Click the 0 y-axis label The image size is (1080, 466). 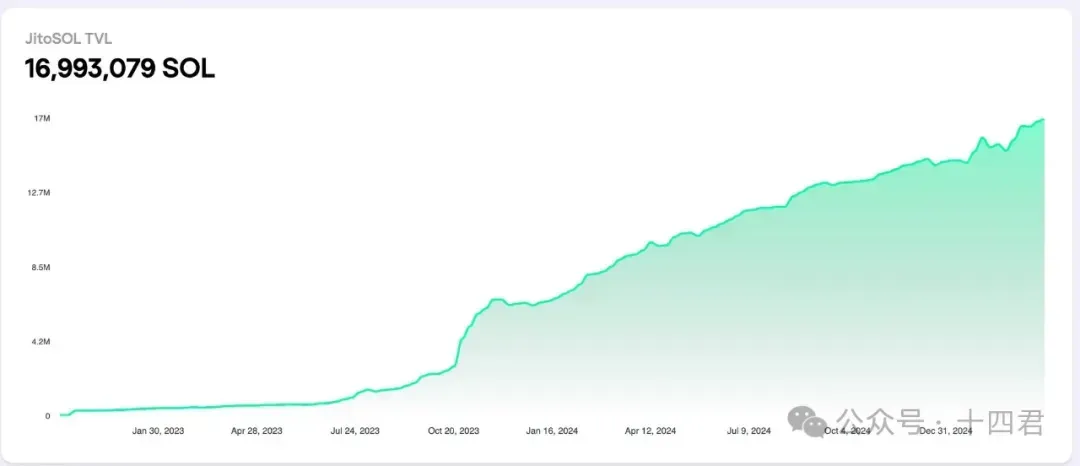47,416
